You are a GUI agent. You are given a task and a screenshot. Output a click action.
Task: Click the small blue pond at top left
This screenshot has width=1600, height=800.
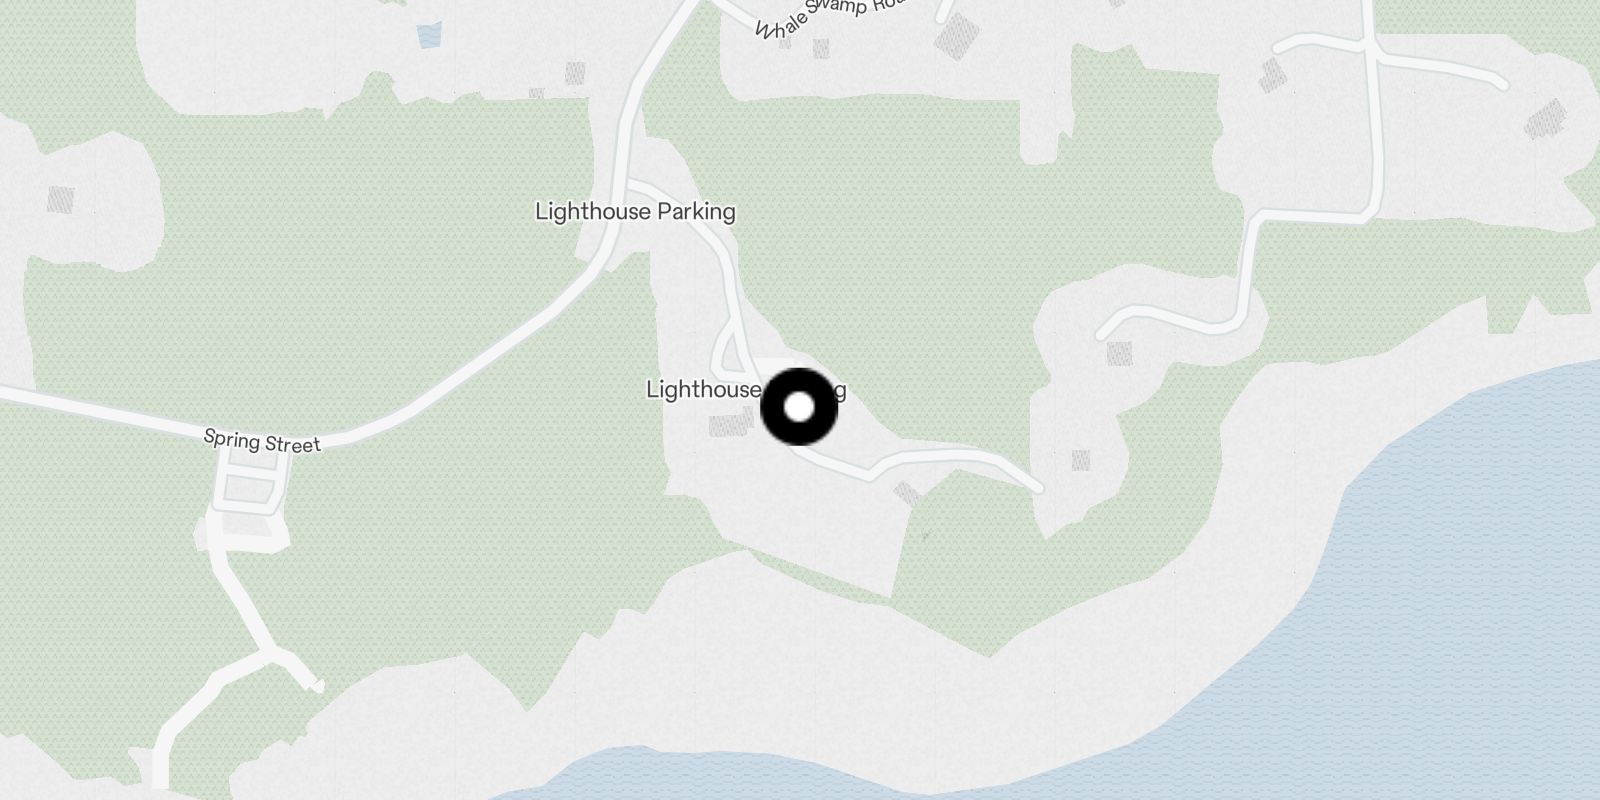coord(429,36)
